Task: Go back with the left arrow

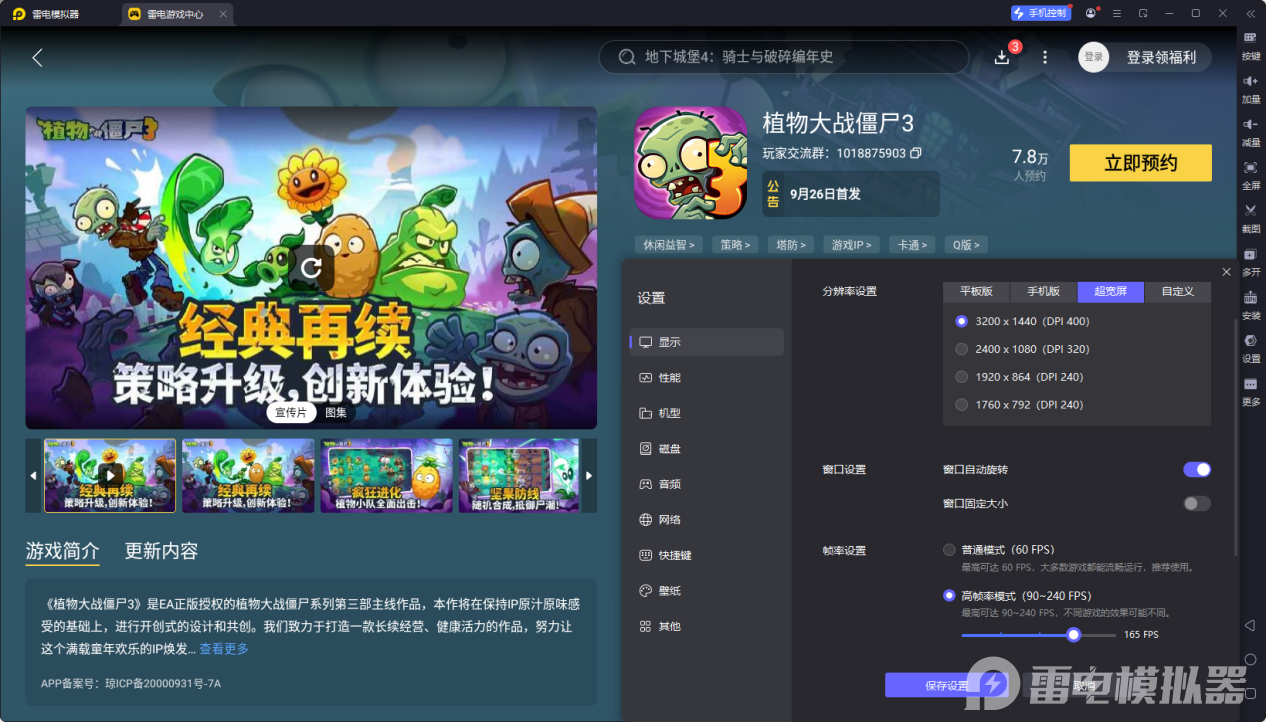Action: pyautogui.click(x=37, y=58)
